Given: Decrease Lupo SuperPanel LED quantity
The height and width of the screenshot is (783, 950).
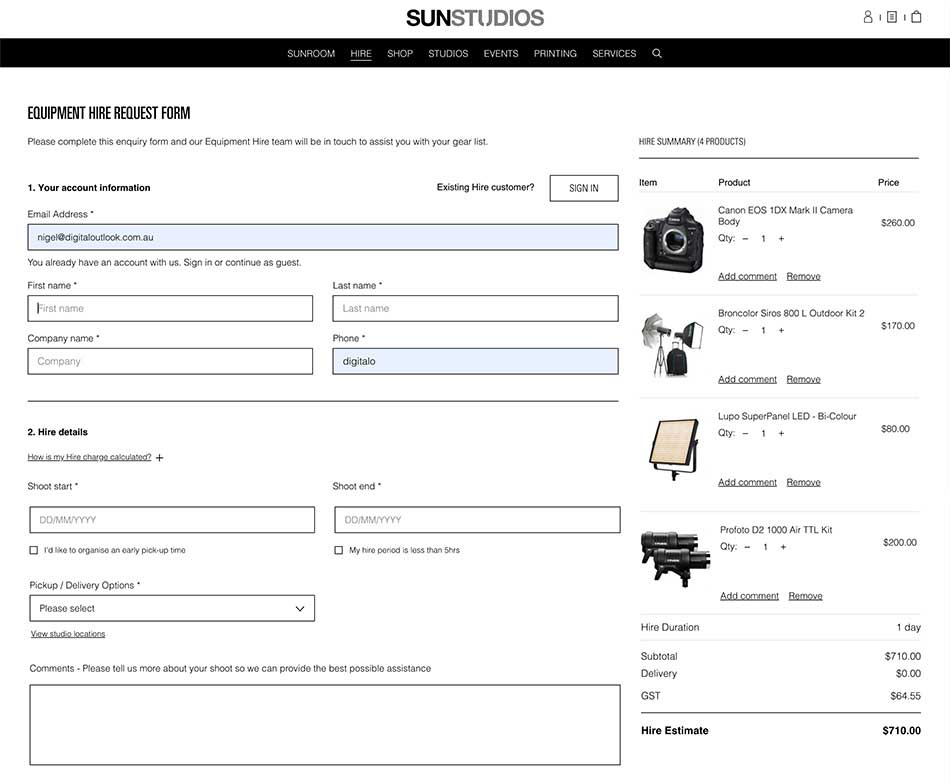Looking at the screenshot, I should coord(745,433).
